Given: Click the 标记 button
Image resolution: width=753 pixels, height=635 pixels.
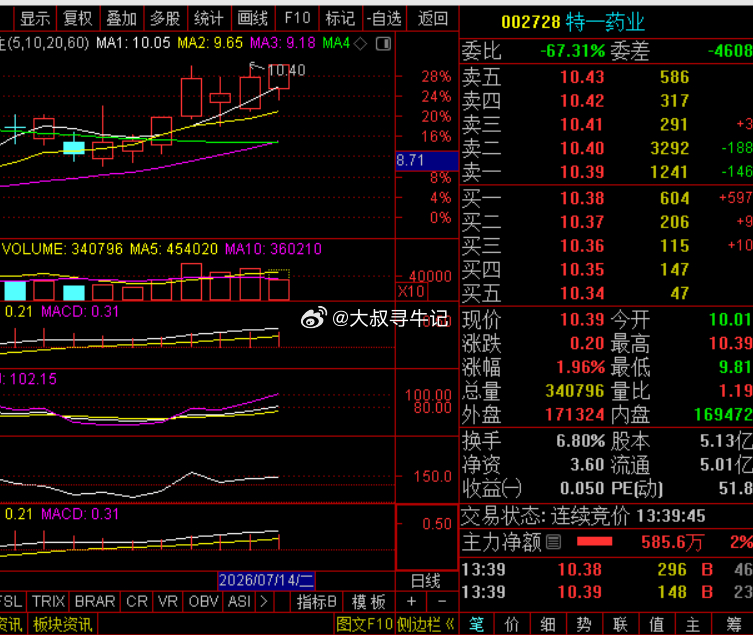Looking at the screenshot, I should pos(340,19).
